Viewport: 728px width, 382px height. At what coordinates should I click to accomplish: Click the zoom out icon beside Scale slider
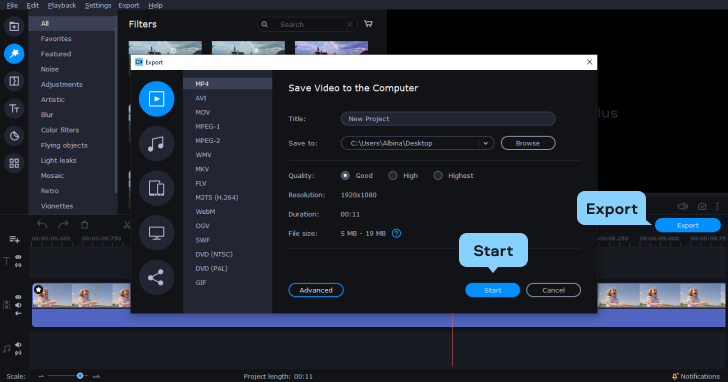pyautogui.click(x=41, y=376)
